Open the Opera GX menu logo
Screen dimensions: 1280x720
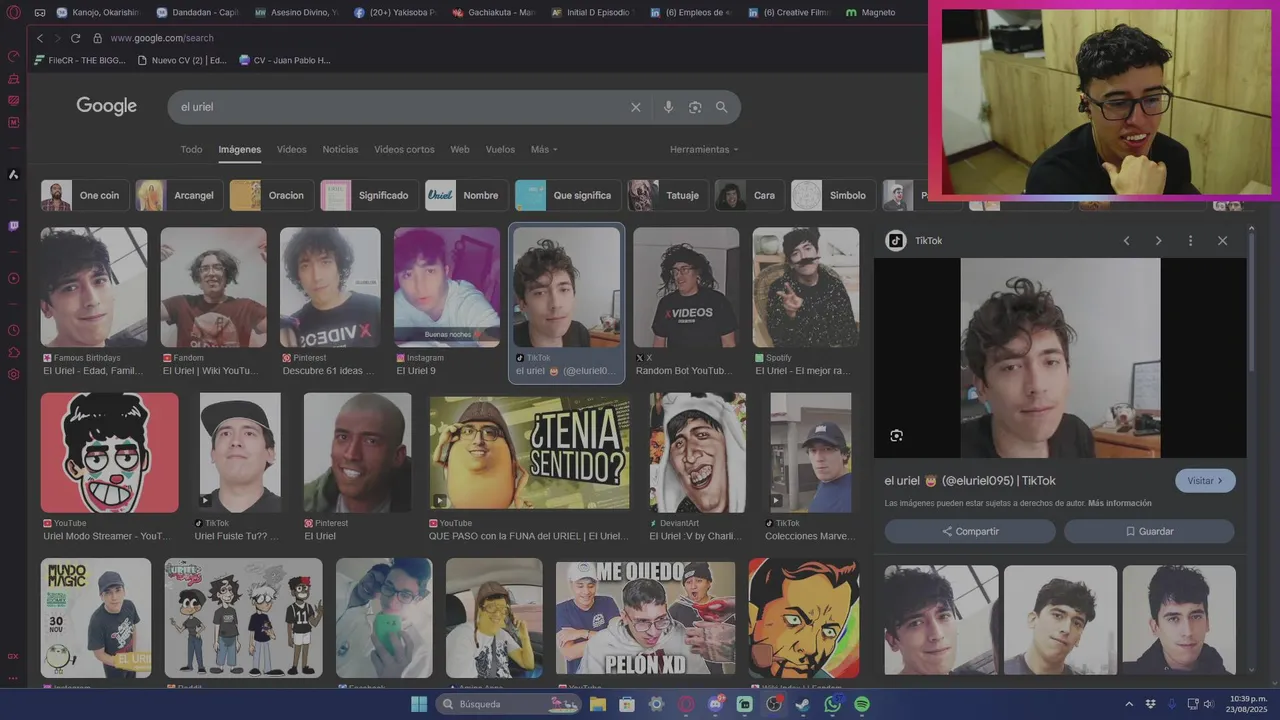pos(12,12)
